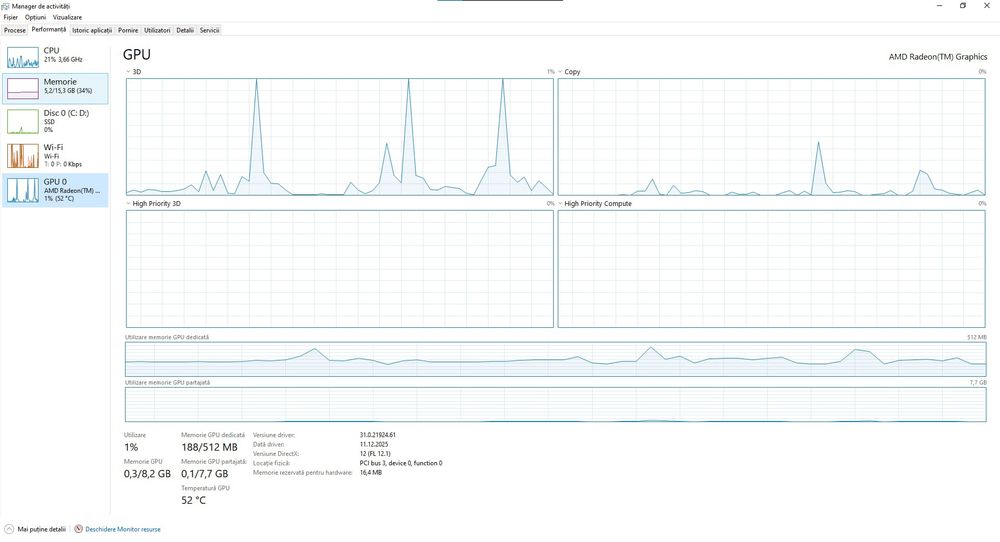
Task: Open the Fișier menu
Action: click(11, 17)
